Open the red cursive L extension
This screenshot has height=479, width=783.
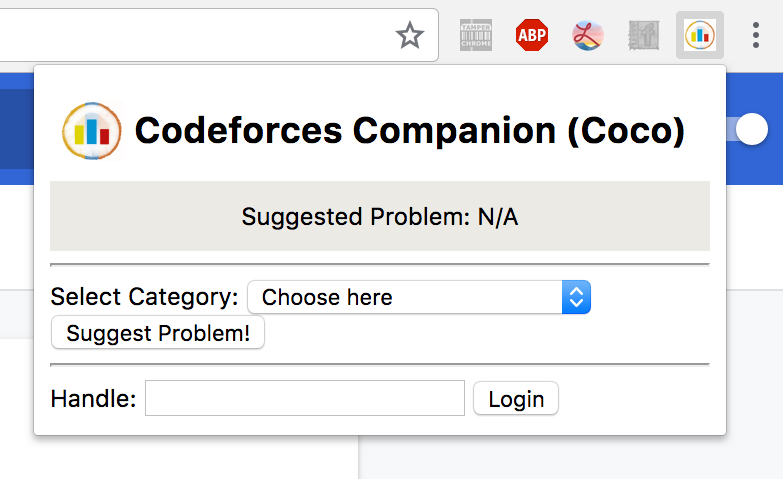588,35
